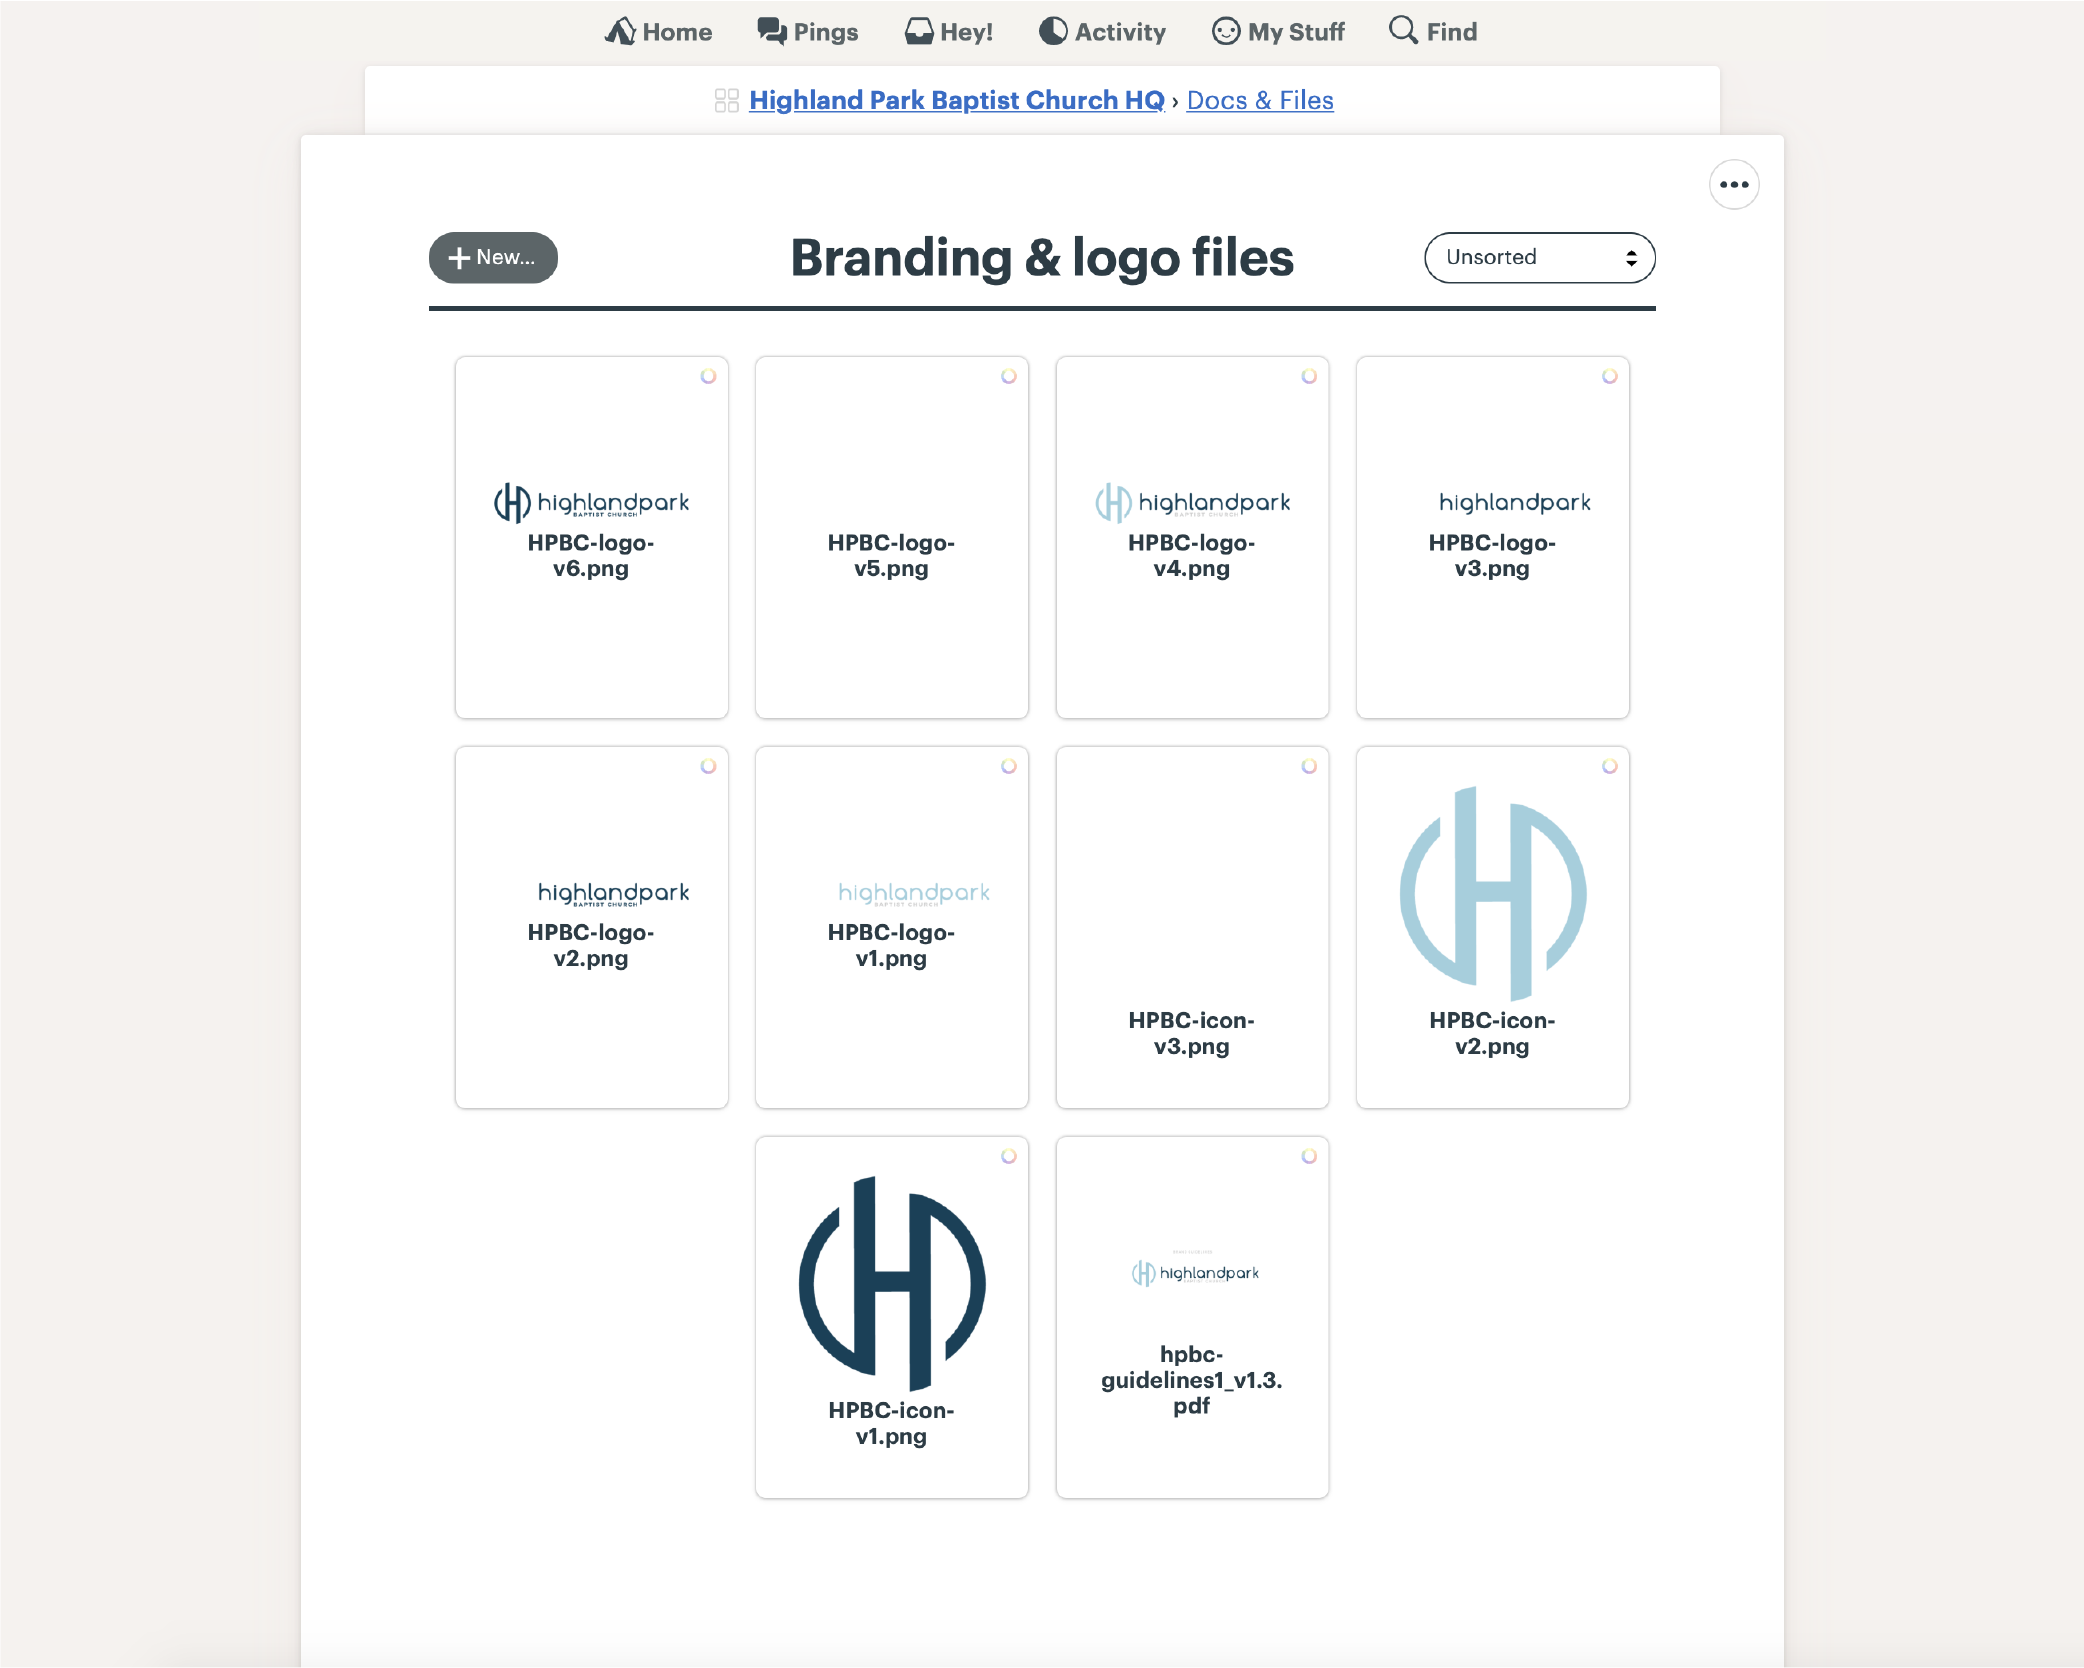This screenshot has height=1668, width=2084.
Task: Open the Unsorted sort dropdown
Action: [1540, 258]
